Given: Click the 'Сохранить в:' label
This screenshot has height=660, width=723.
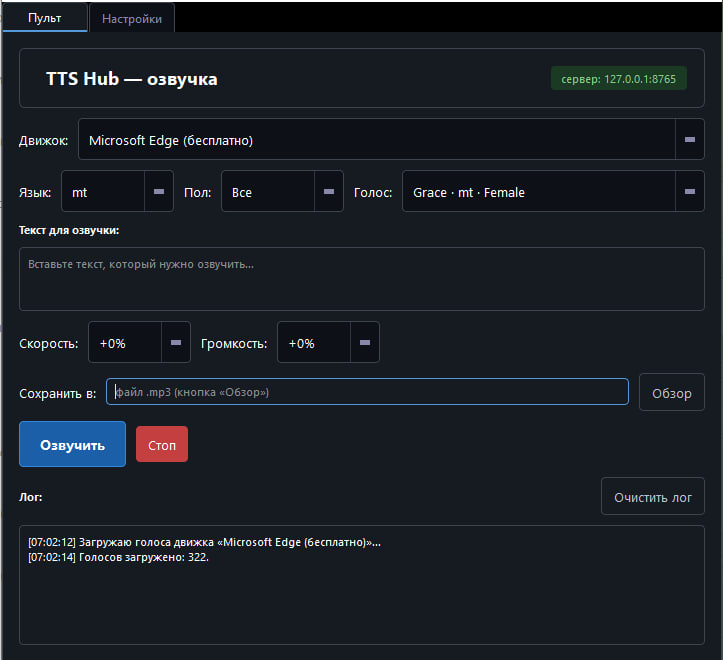Looking at the screenshot, I should pos(58,393).
